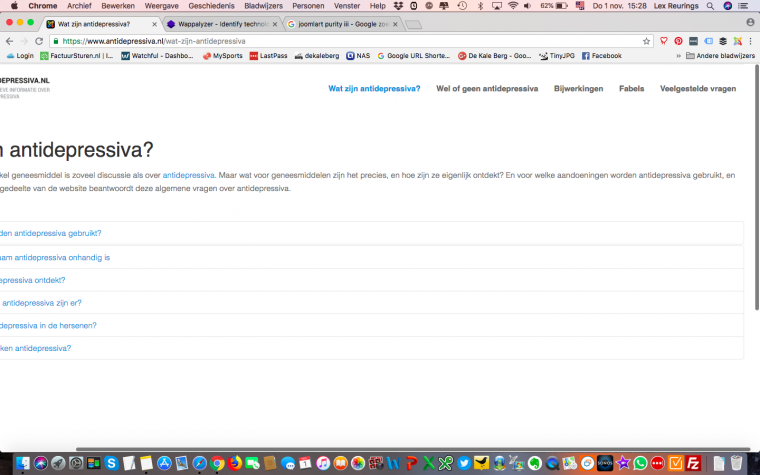Open the Sonos app in the Dock
This screenshot has width=760, height=475.
605,463
